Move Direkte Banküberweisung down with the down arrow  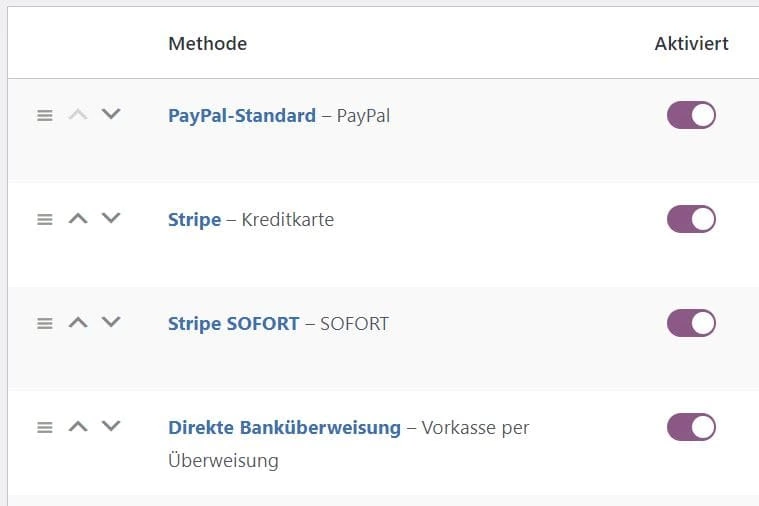click(111, 427)
